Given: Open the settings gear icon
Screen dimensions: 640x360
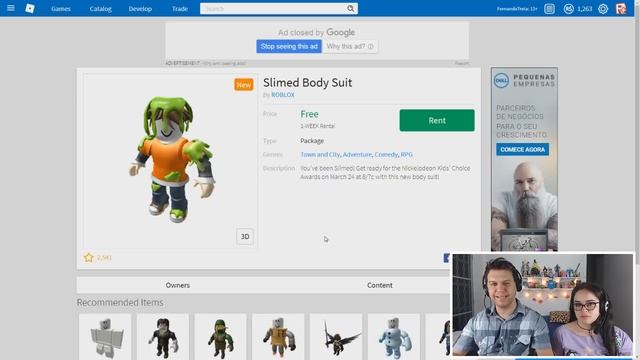Looking at the screenshot, I should [x=603, y=9].
